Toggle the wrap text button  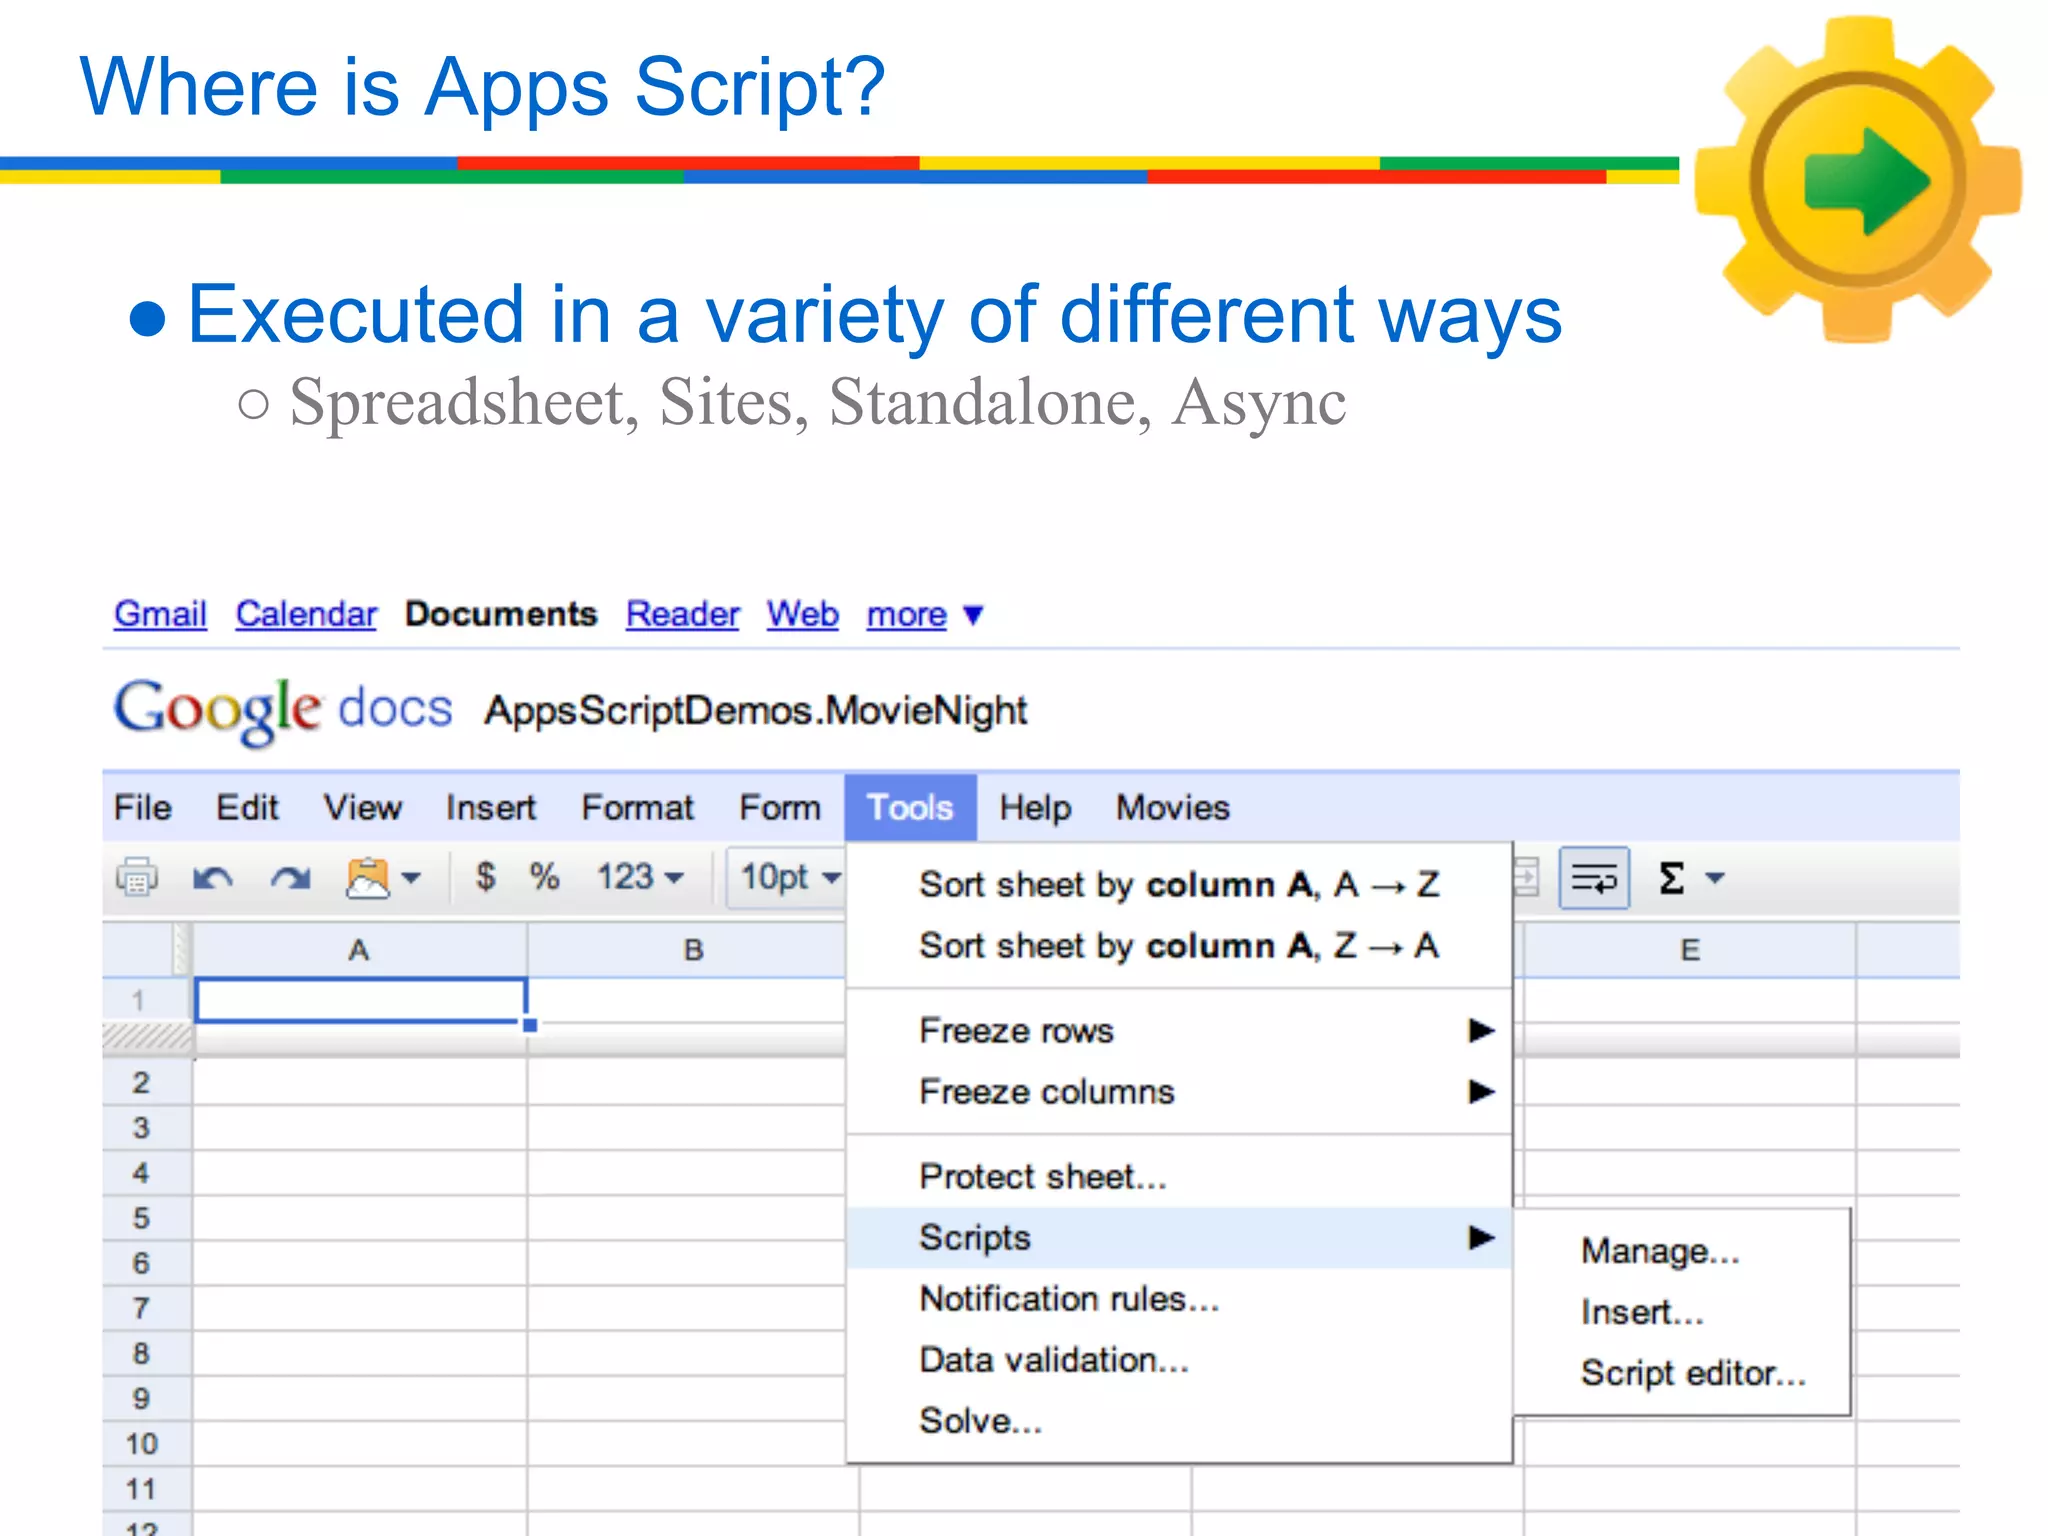point(1594,878)
